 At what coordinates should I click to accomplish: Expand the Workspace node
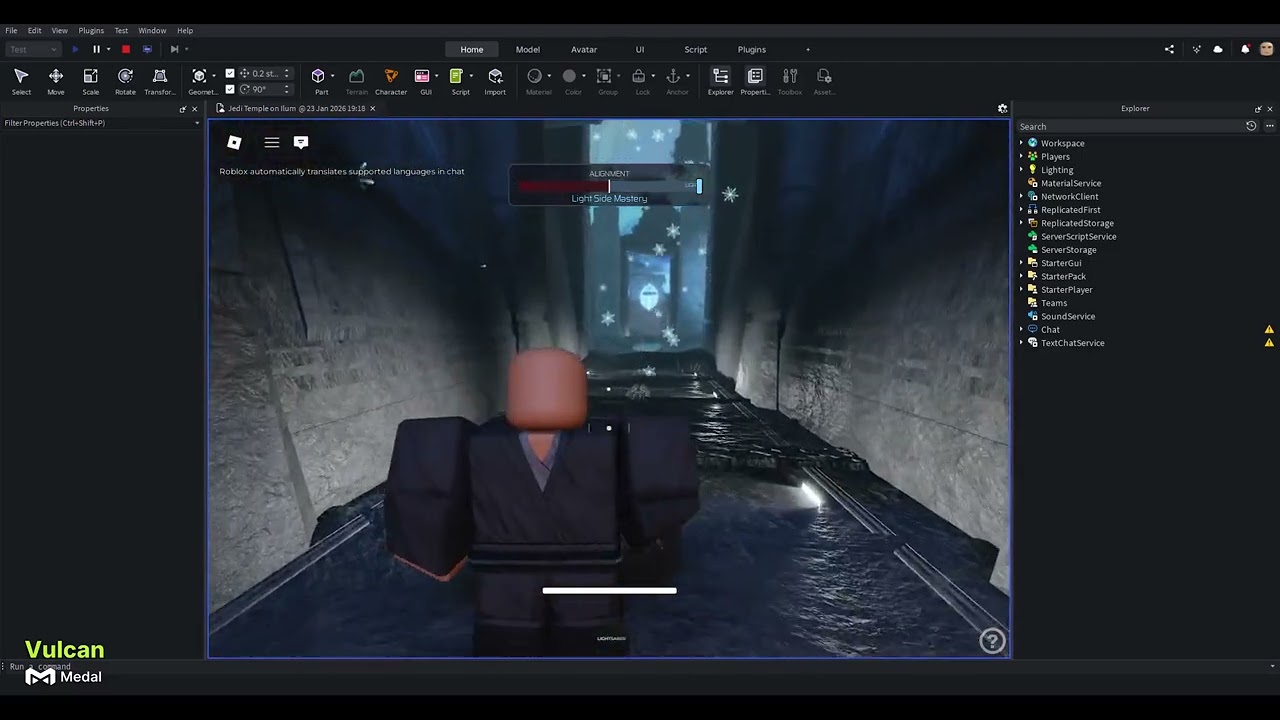[x=1021, y=143]
